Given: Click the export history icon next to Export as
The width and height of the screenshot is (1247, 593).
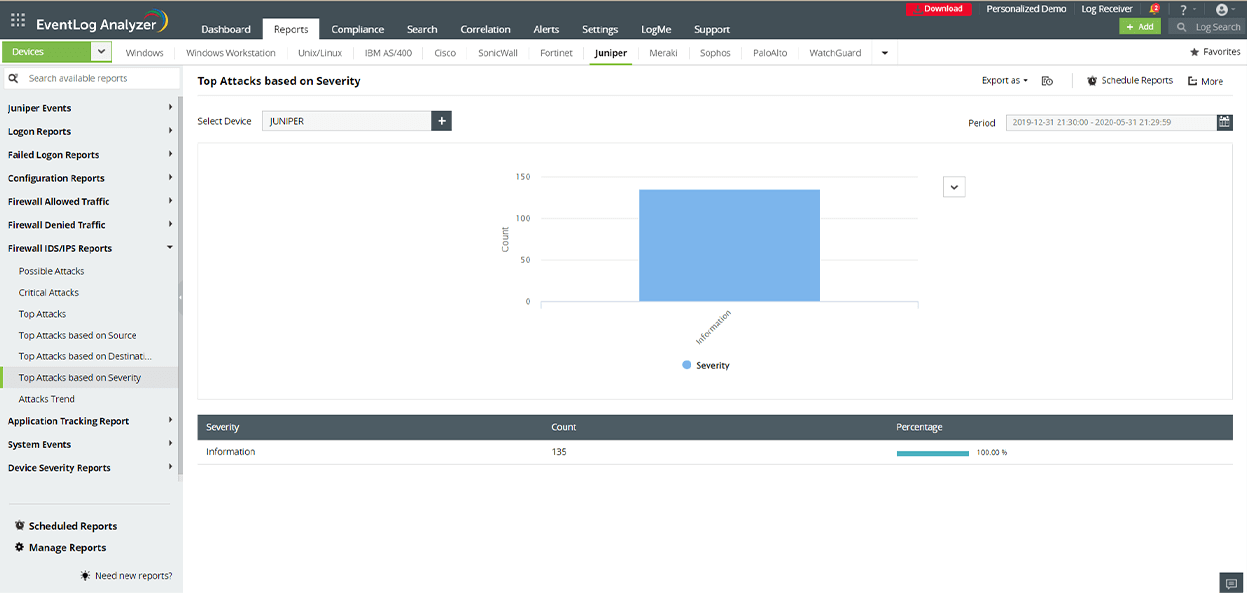Looking at the screenshot, I should 1047,81.
